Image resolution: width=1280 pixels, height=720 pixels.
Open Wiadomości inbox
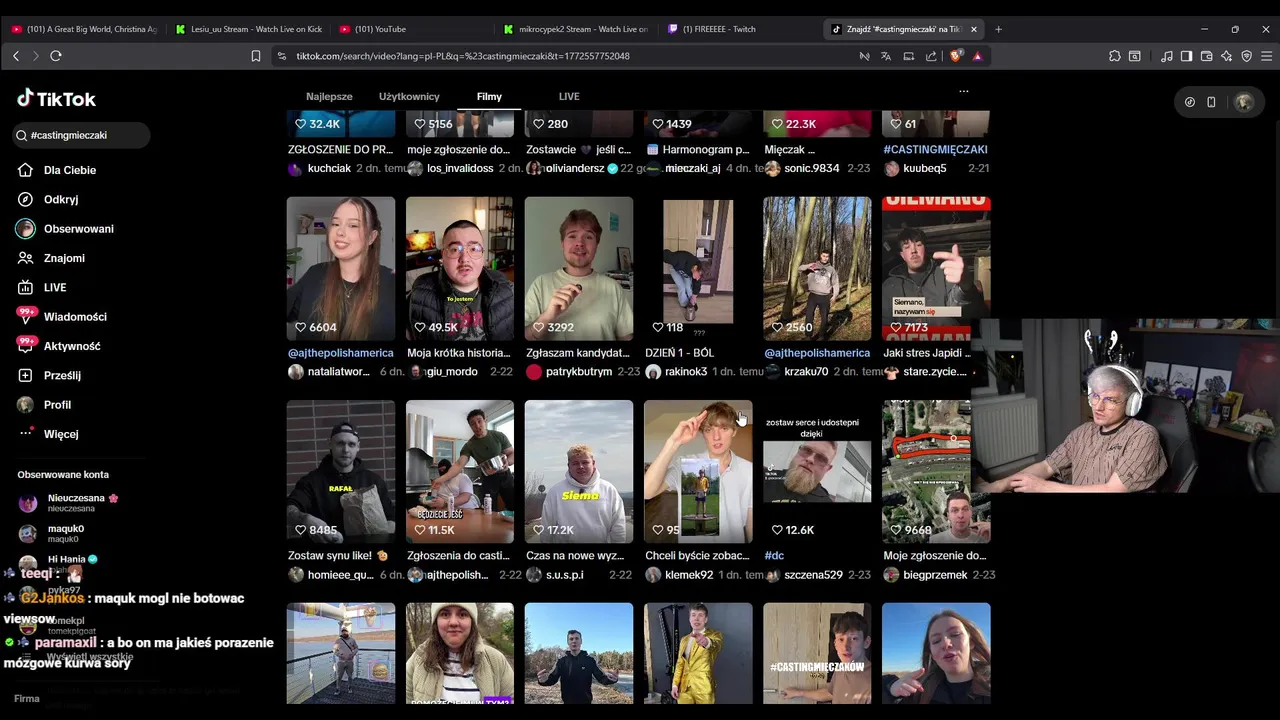62,316
